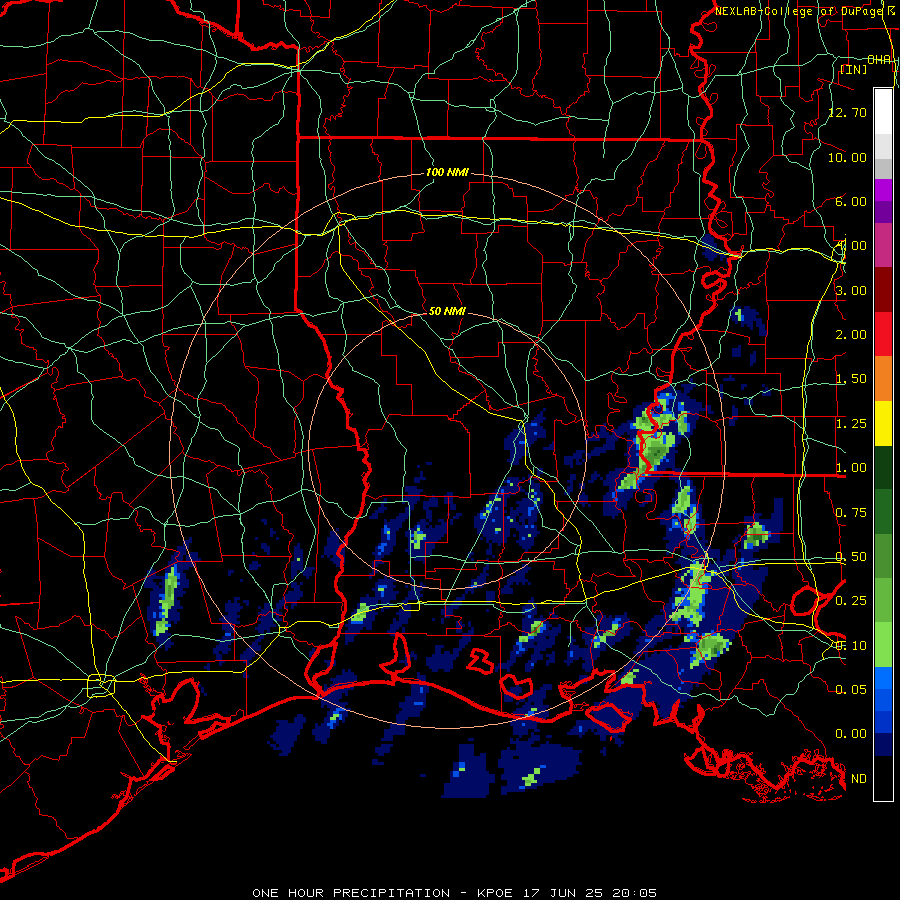Choose the bright red 2.00 legend swatch
900x900 pixels.
click(883, 334)
